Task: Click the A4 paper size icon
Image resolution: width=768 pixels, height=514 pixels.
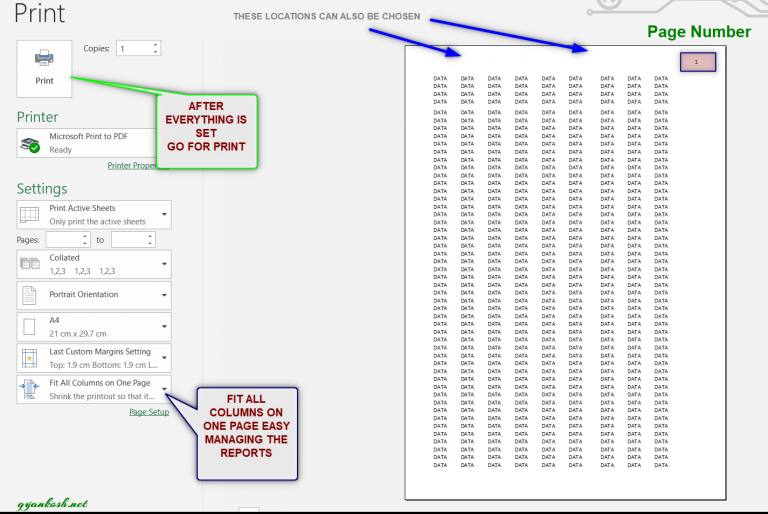Action: coord(29,326)
